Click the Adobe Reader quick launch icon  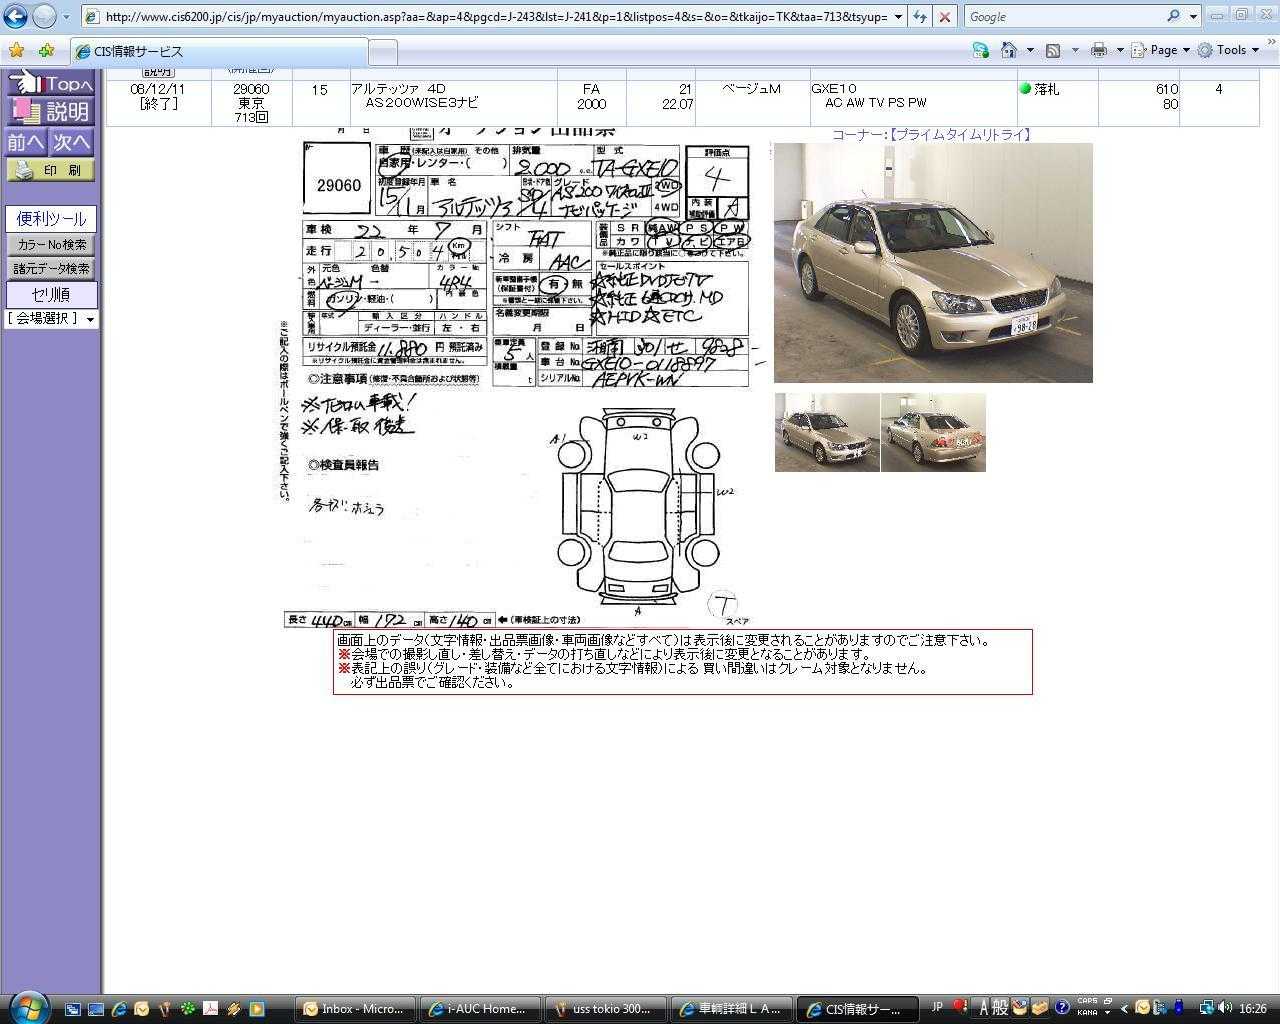211,1009
